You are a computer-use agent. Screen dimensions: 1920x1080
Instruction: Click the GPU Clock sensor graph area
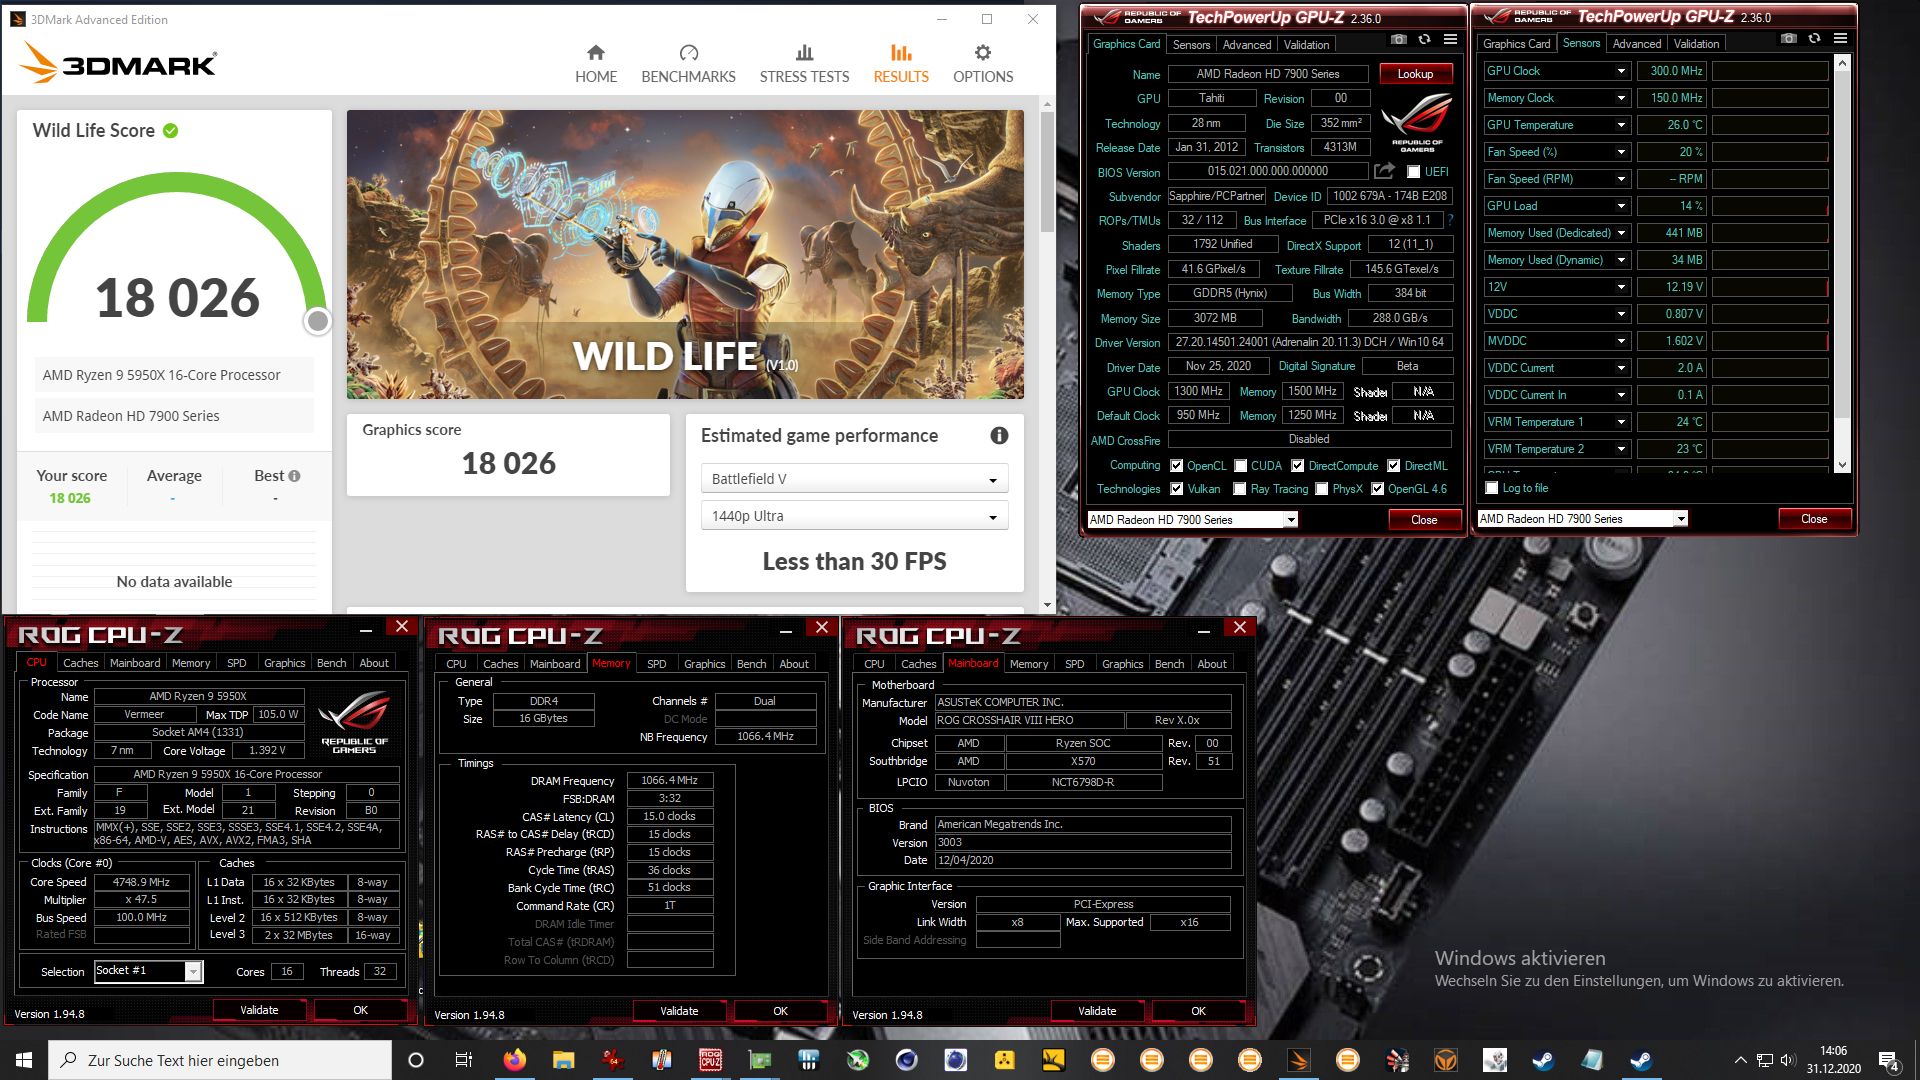coord(1770,71)
